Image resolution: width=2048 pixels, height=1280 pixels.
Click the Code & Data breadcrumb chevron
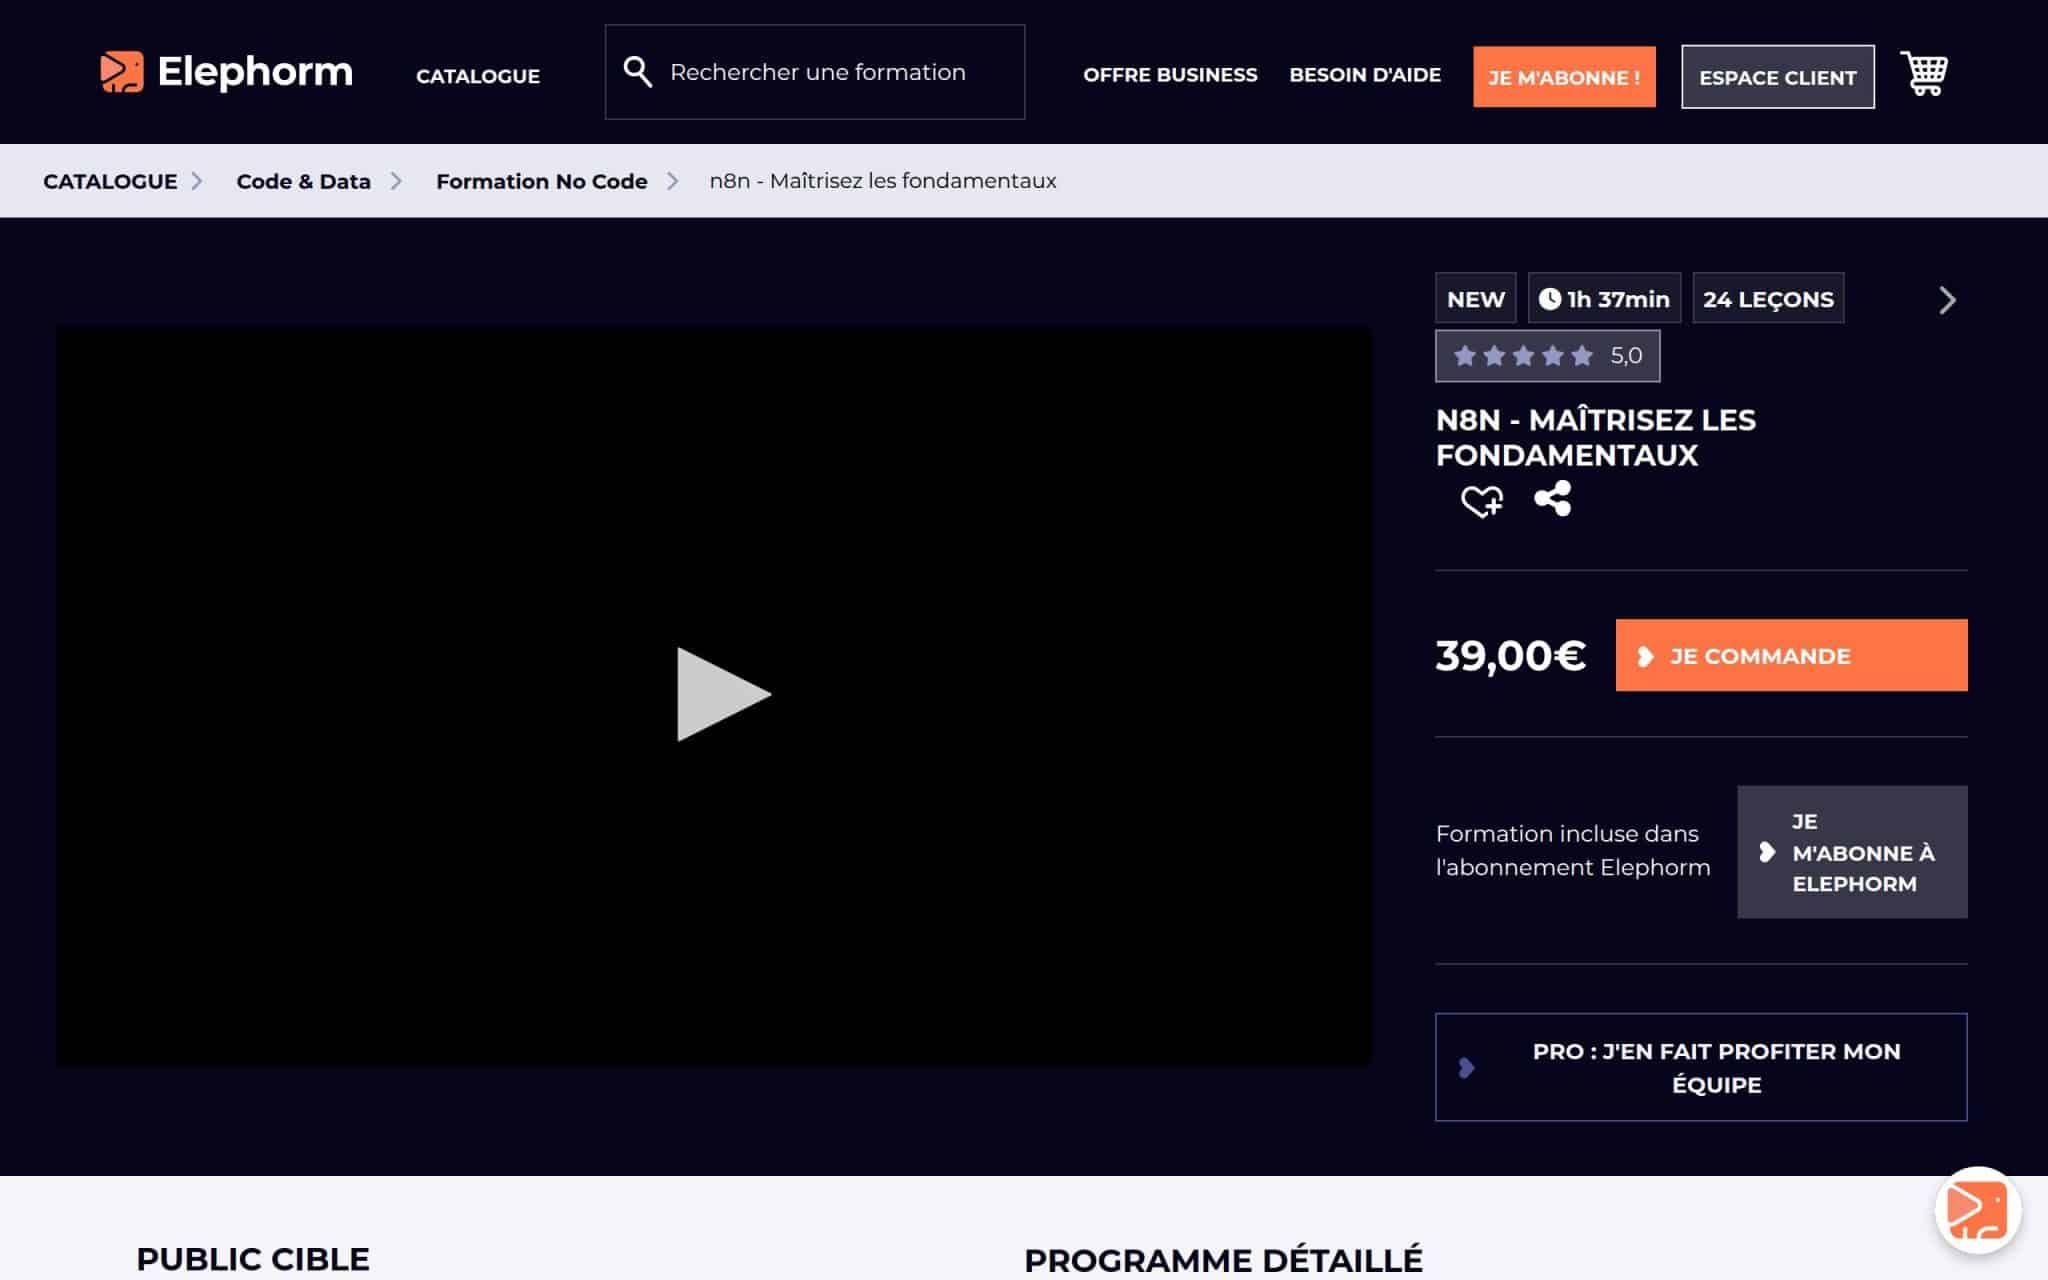pos(399,181)
